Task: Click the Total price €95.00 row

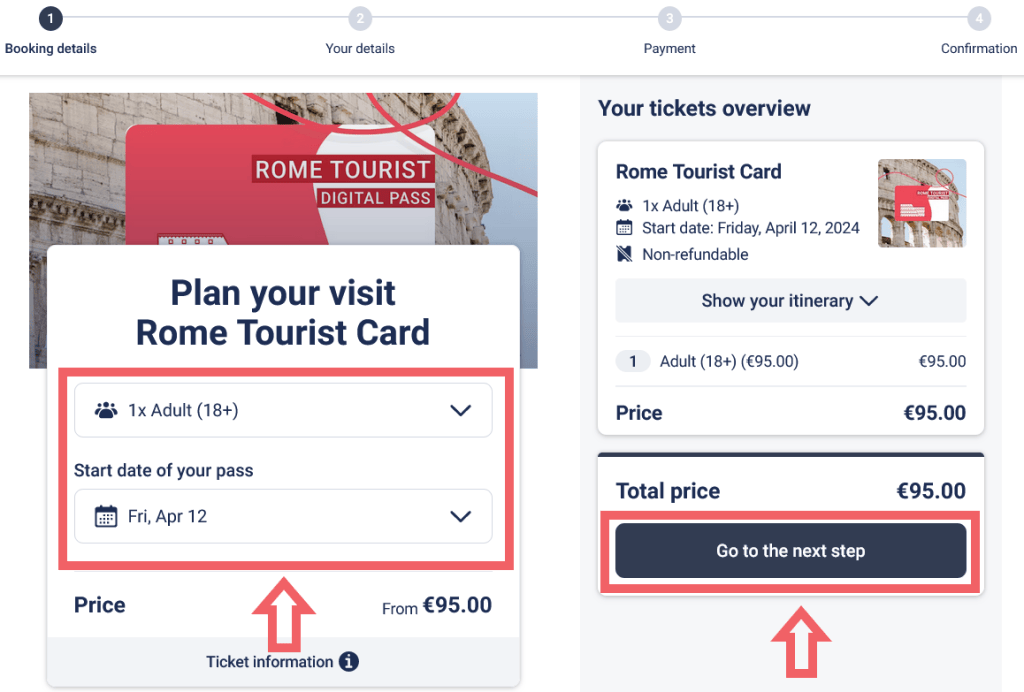Action: pos(790,491)
